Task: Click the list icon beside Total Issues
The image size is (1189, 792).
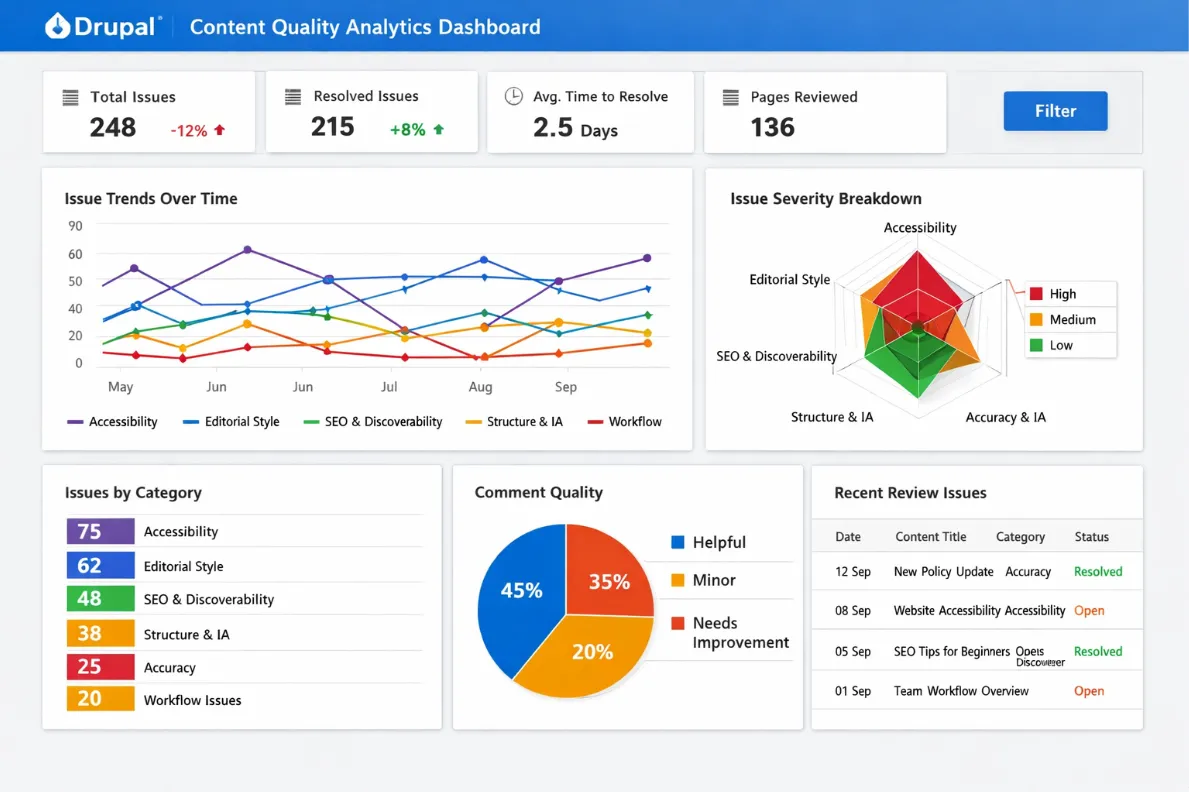Action: click(x=69, y=96)
